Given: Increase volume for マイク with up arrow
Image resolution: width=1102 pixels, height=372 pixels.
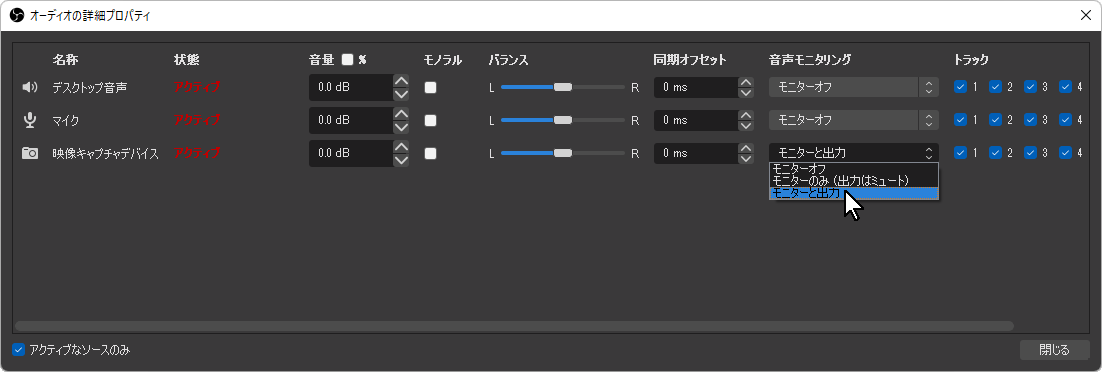Looking at the screenshot, I should click(x=401, y=114).
